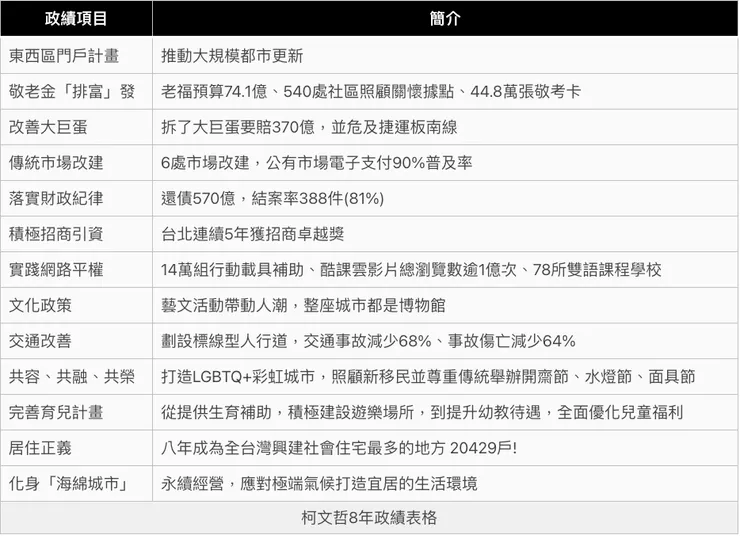Click the 政績項目 column header

point(76,18)
